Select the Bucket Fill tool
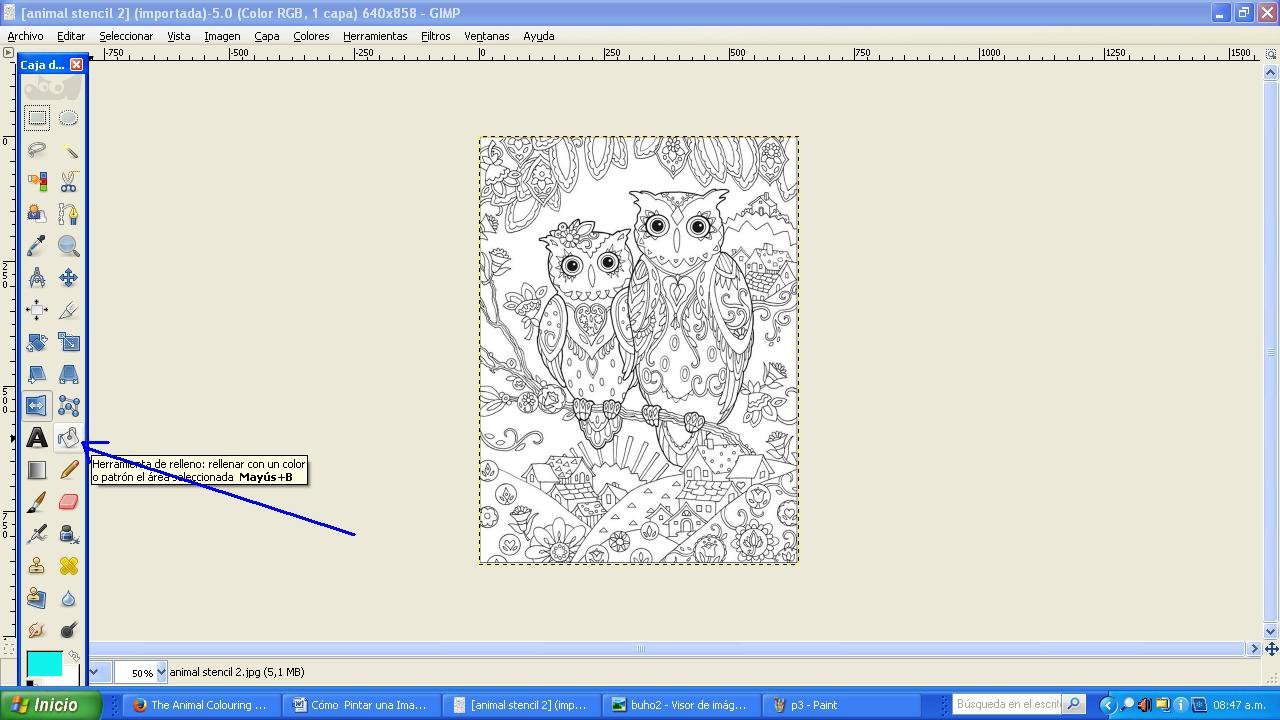 [68, 438]
